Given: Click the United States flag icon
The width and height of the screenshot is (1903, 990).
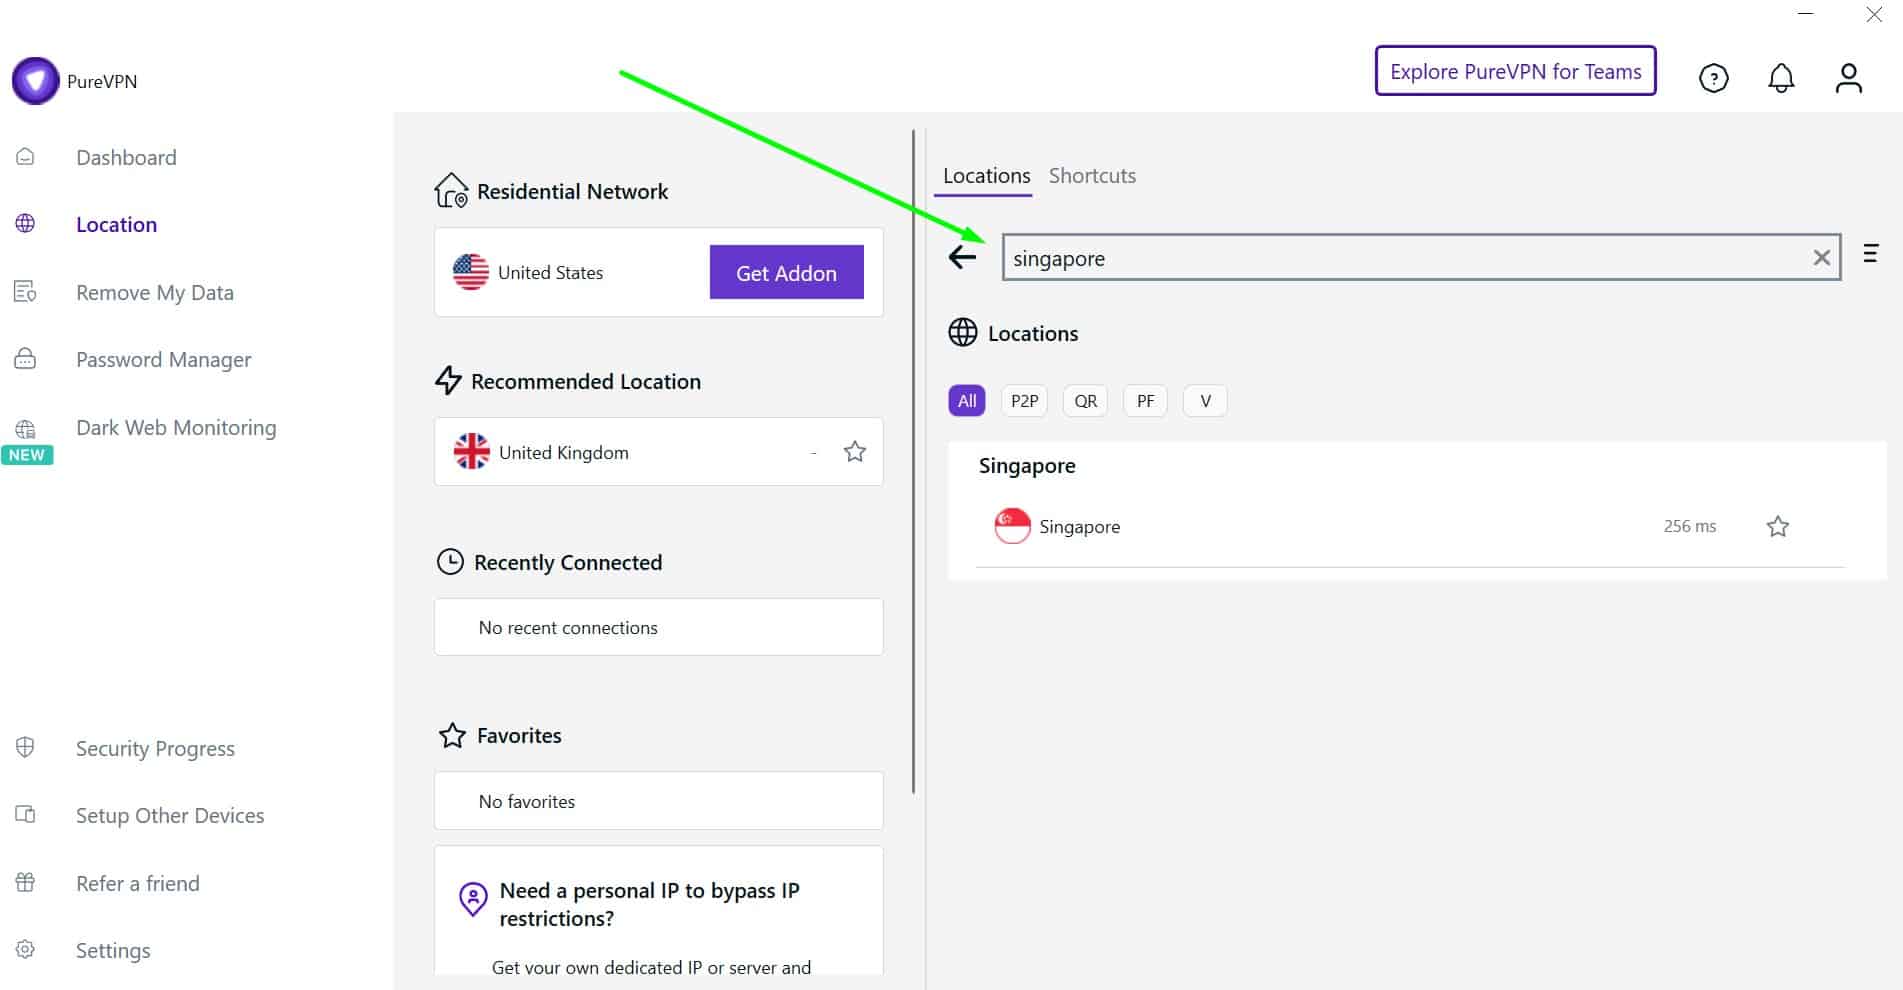Looking at the screenshot, I should 470,272.
